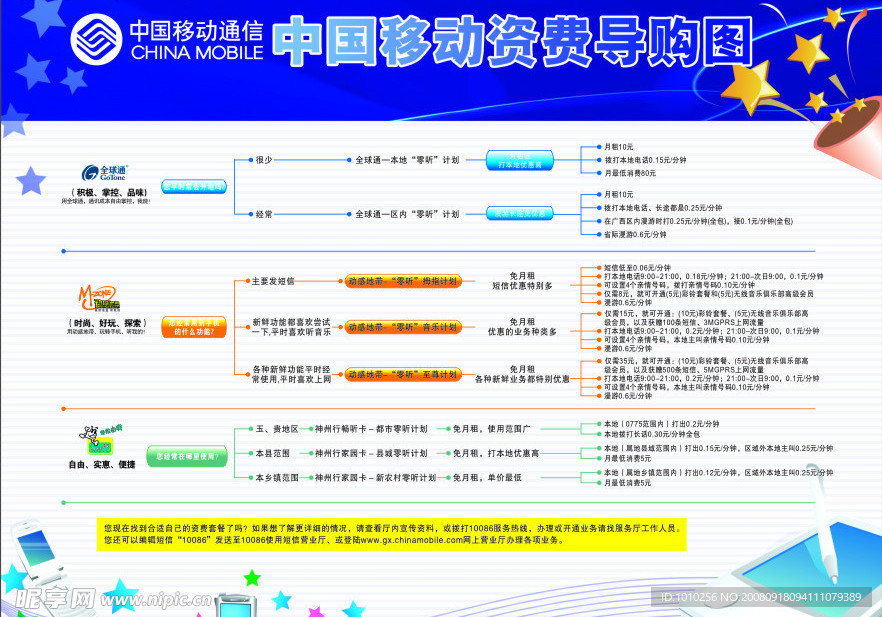This screenshot has width=882, height=617.
Task: Click the 免月租，单价最低 text
Action: point(487,478)
